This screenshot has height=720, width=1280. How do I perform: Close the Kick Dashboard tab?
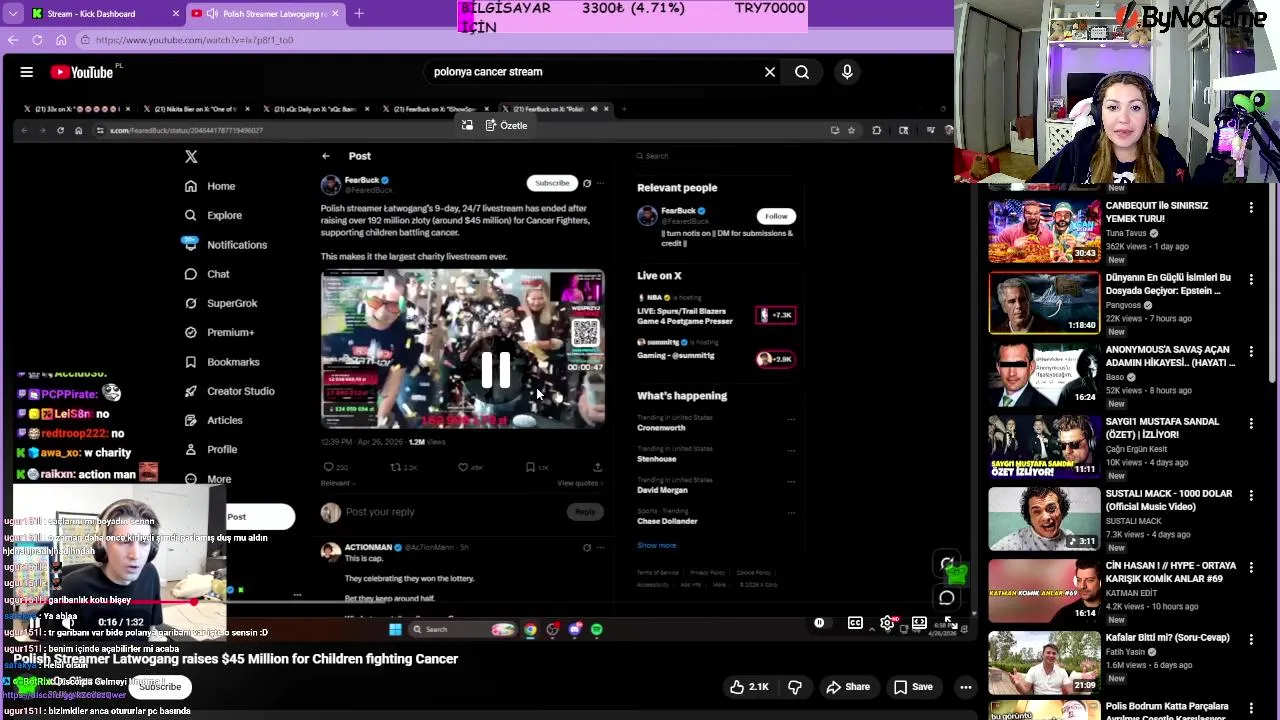177,14
